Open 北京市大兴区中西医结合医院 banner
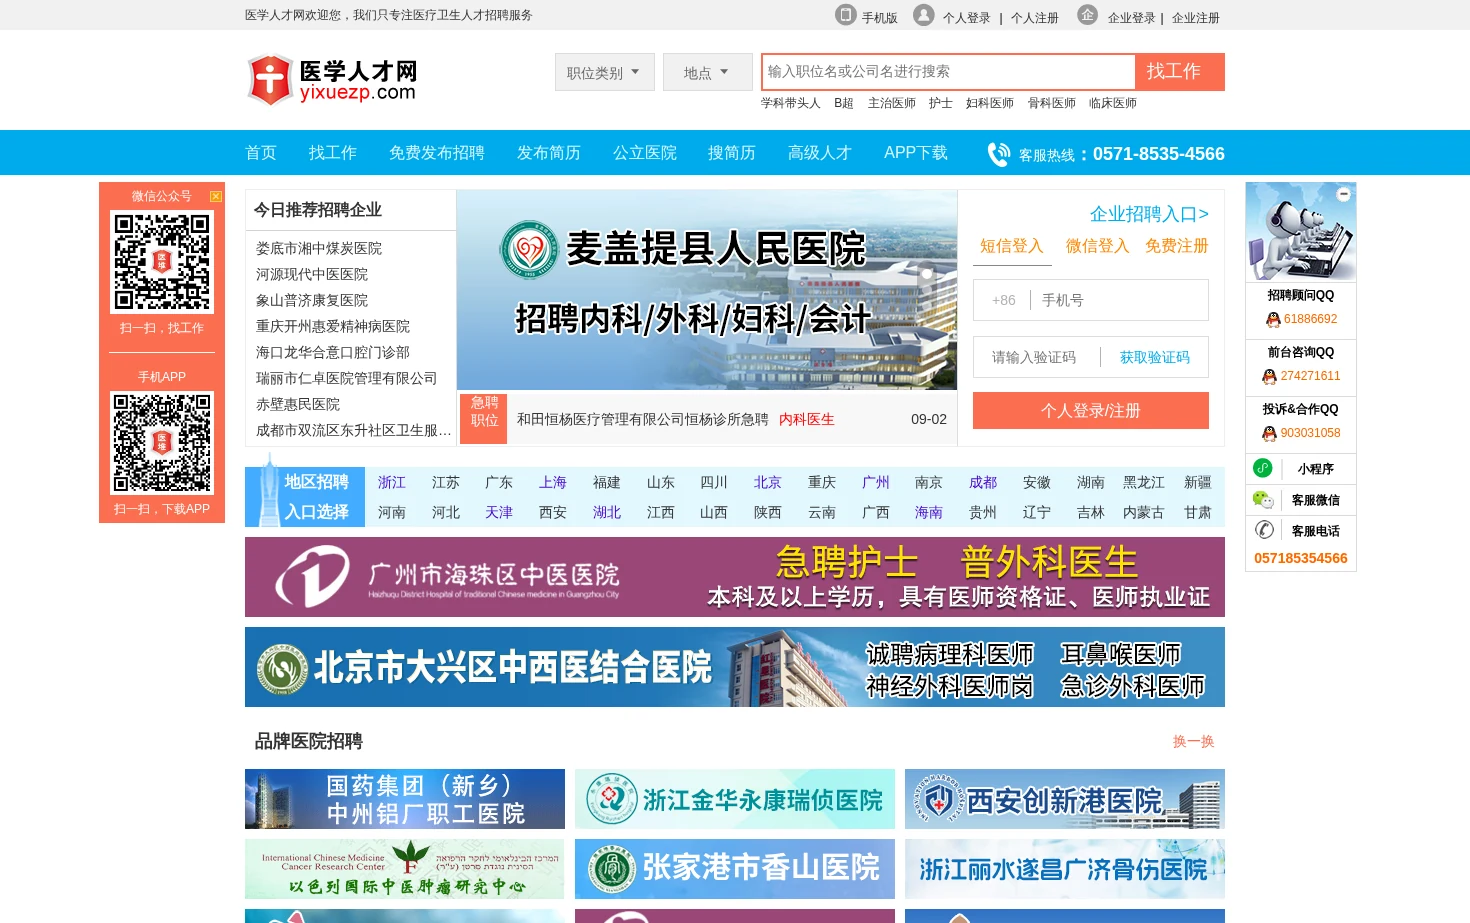This screenshot has height=923, width=1470. coord(735,667)
